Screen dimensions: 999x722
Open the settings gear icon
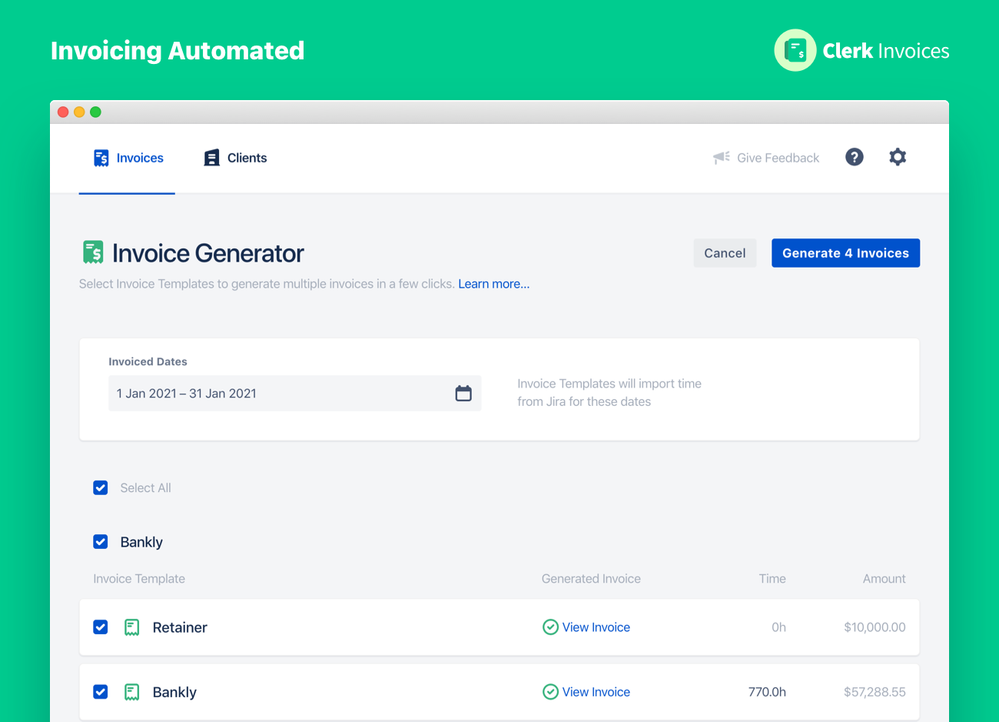click(897, 157)
